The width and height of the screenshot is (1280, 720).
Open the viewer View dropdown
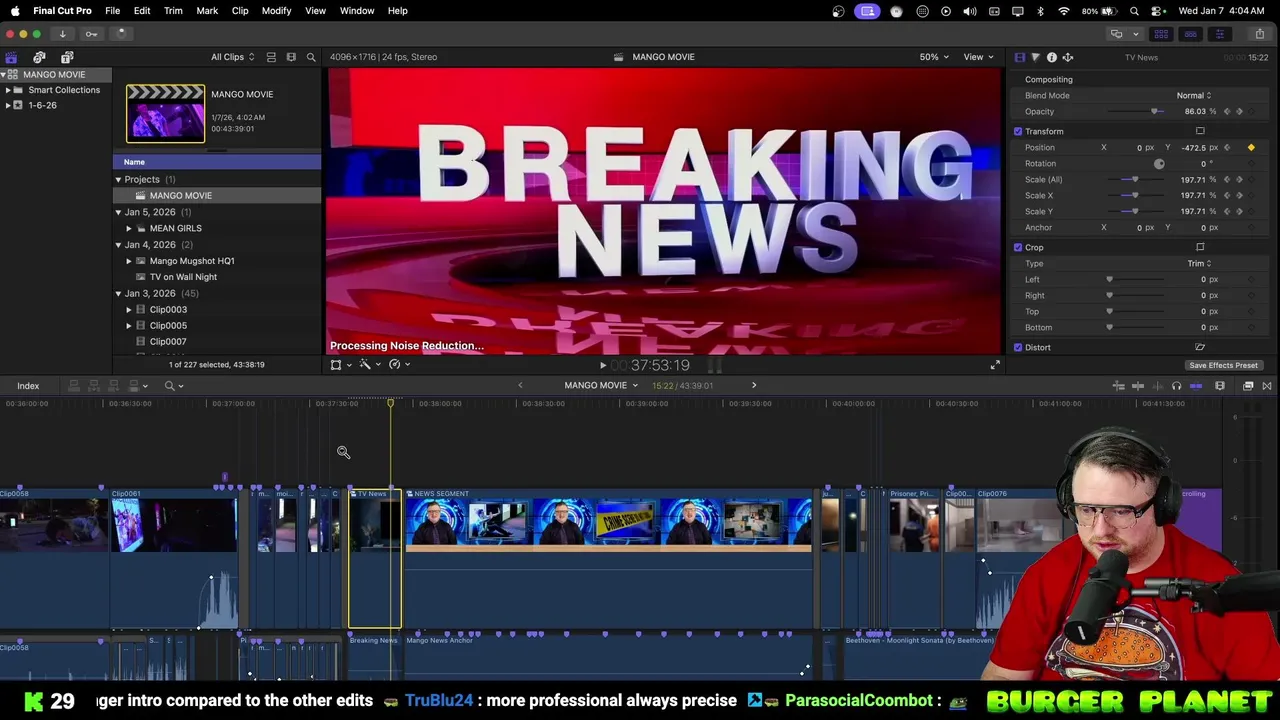coord(978,57)
